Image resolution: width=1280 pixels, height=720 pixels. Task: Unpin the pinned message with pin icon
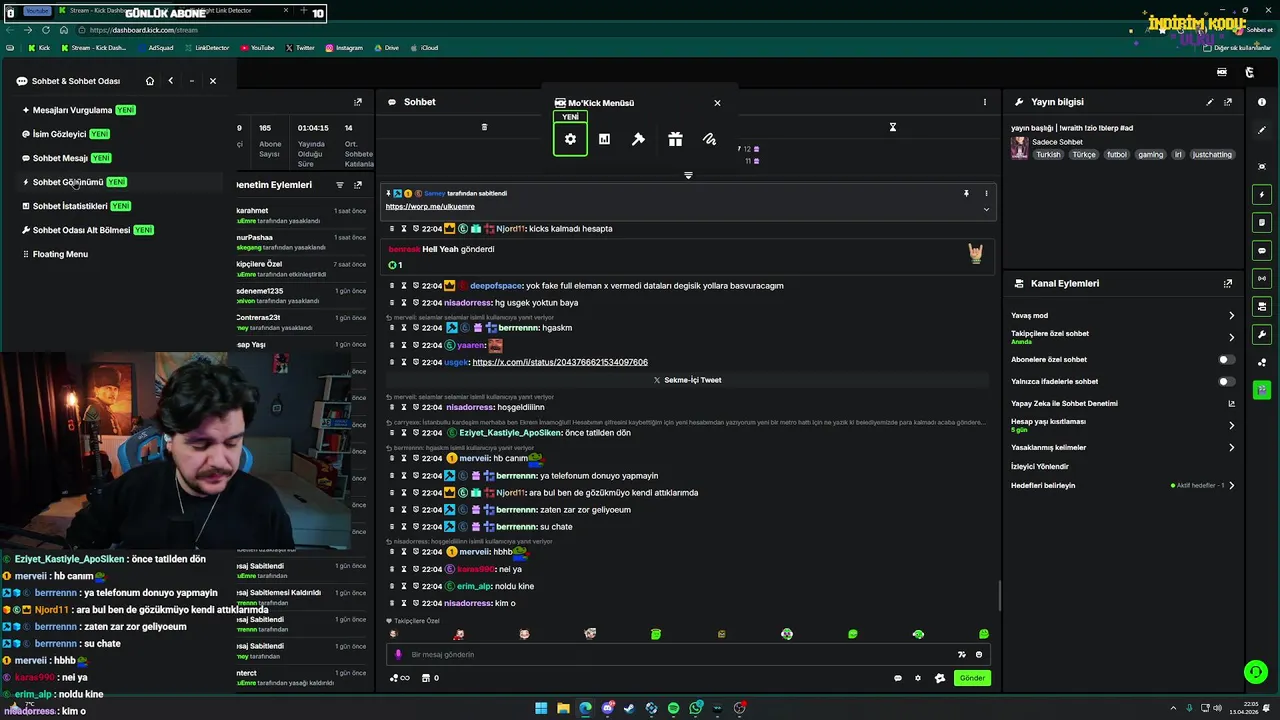point(966,193)
